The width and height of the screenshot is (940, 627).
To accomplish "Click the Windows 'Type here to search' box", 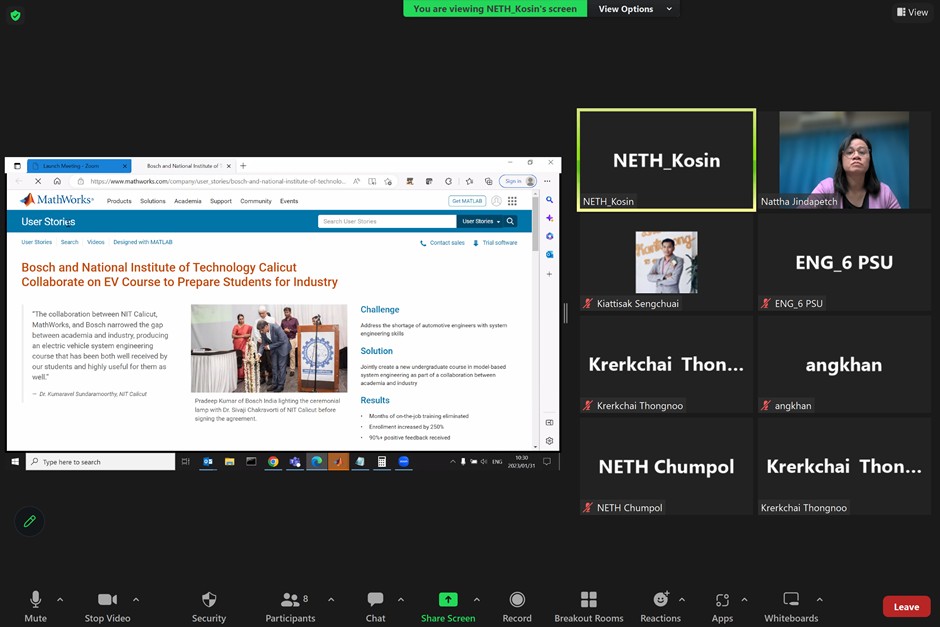I will (100, 462).
